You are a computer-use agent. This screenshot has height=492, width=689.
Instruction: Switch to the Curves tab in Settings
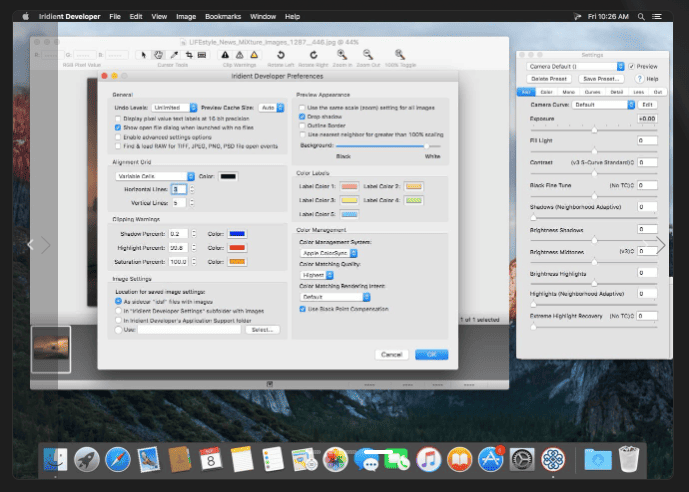pos(592,92)
